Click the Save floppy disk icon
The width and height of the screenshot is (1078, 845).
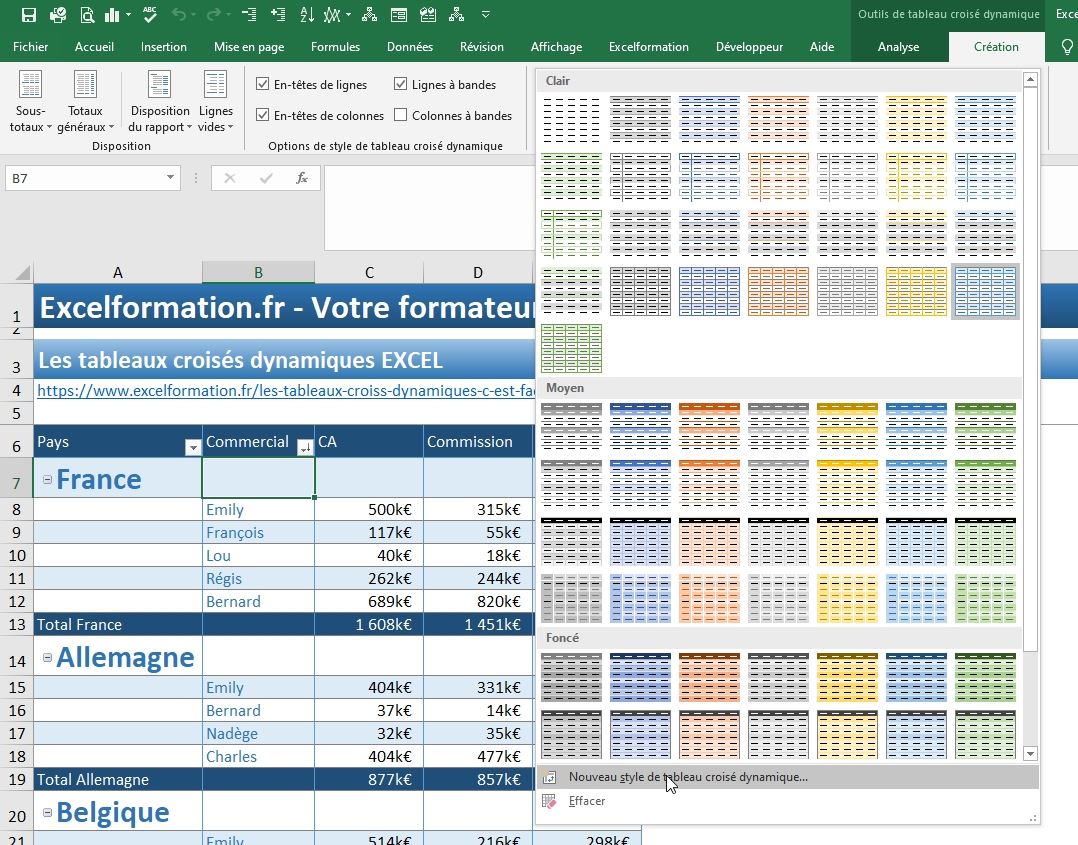pos(29,14)
